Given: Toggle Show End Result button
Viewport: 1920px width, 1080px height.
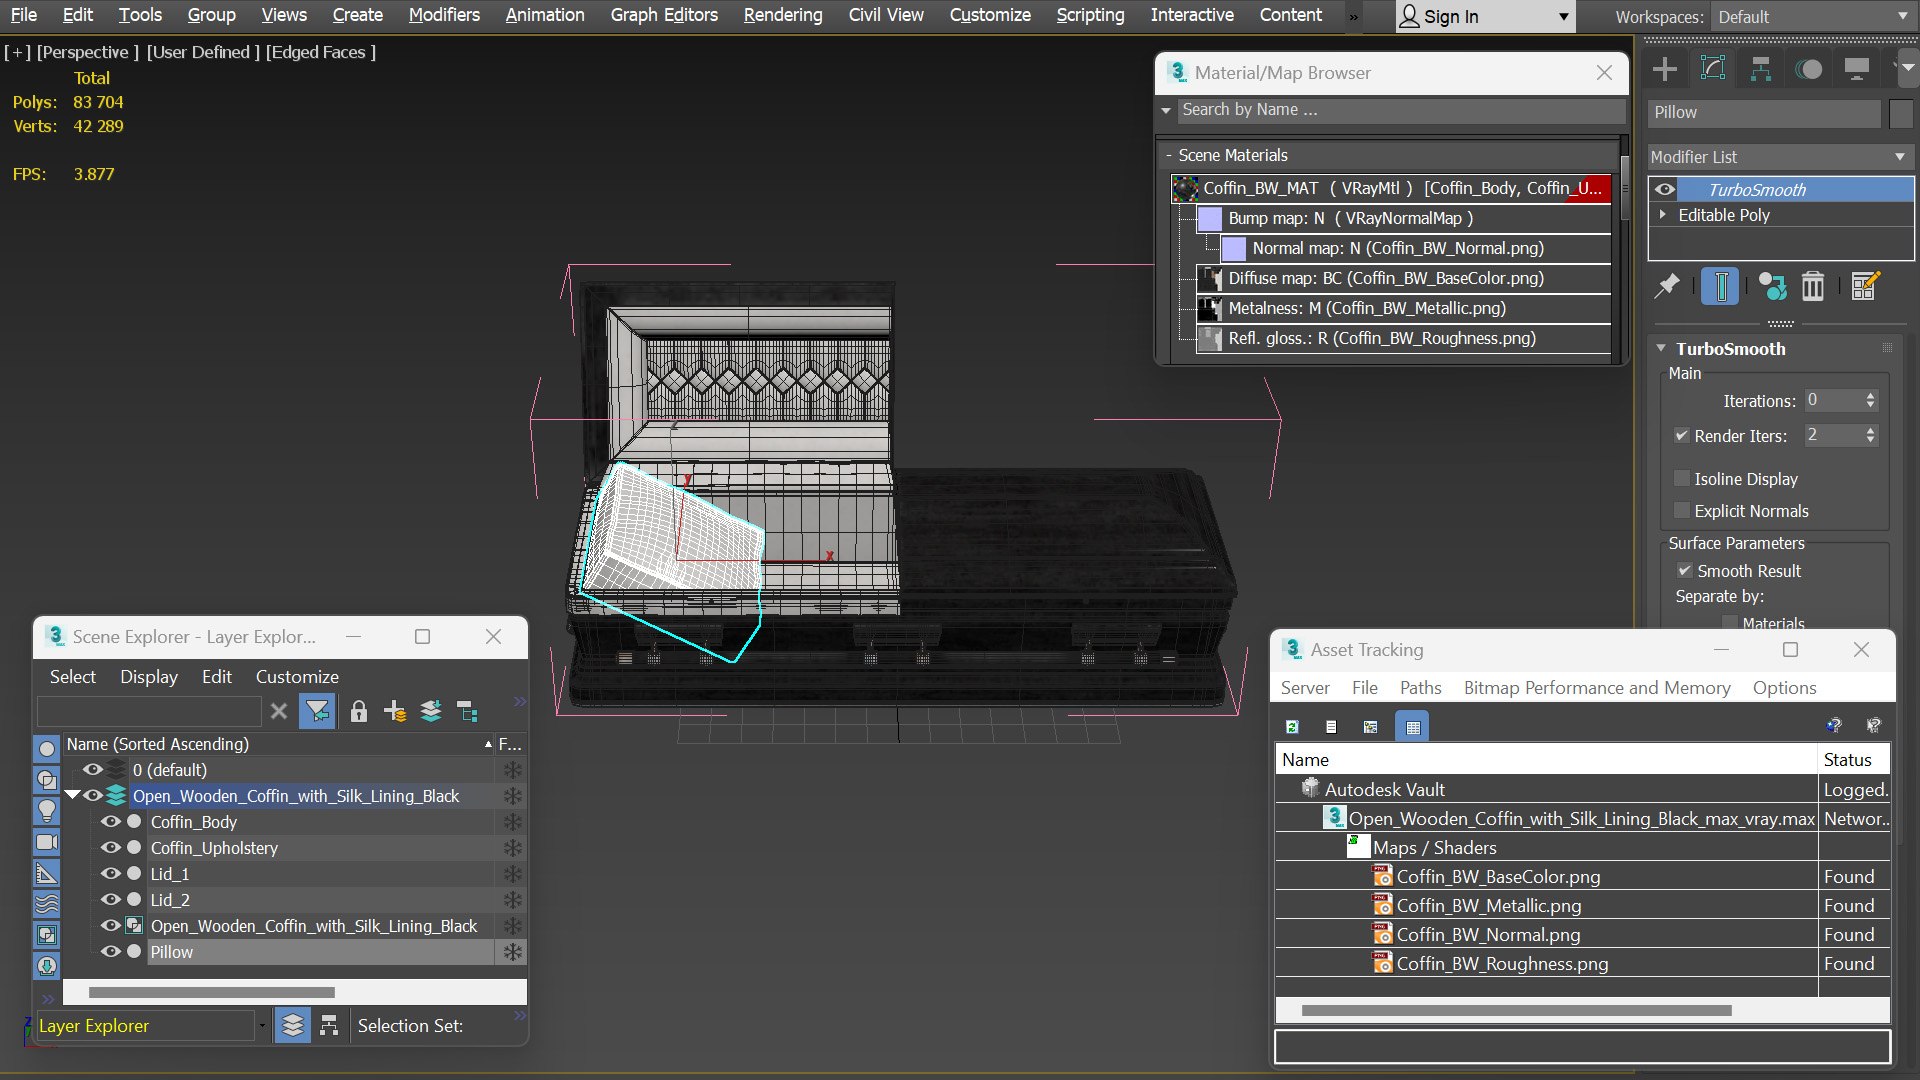Looking at the screenshot, I should (1720, 287).
